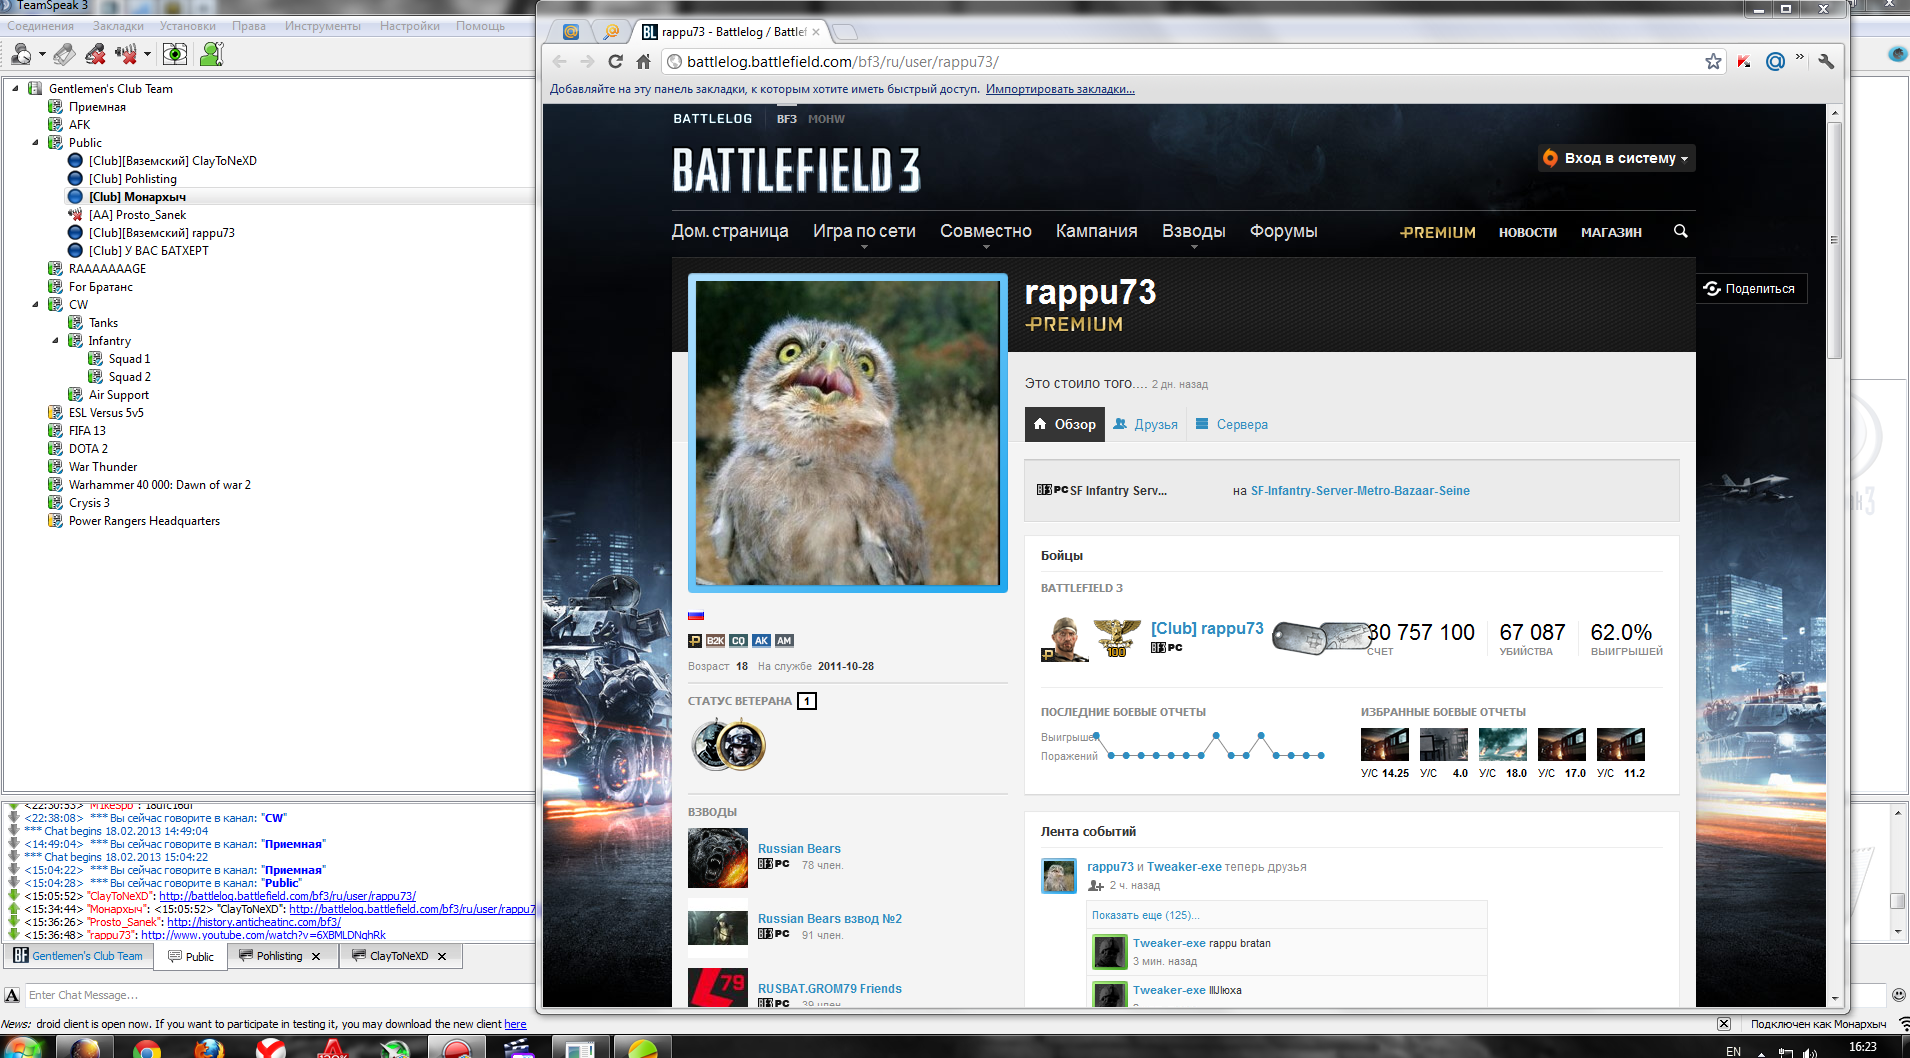The height and width of the screenshot is (1058, 1910).
Task: Open browser wrench settings icon
Action: click(x=1826, y=62)
